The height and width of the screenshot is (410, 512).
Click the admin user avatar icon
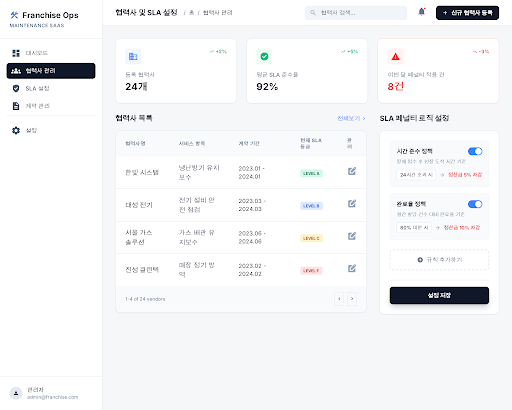click(x=16, y=393)
